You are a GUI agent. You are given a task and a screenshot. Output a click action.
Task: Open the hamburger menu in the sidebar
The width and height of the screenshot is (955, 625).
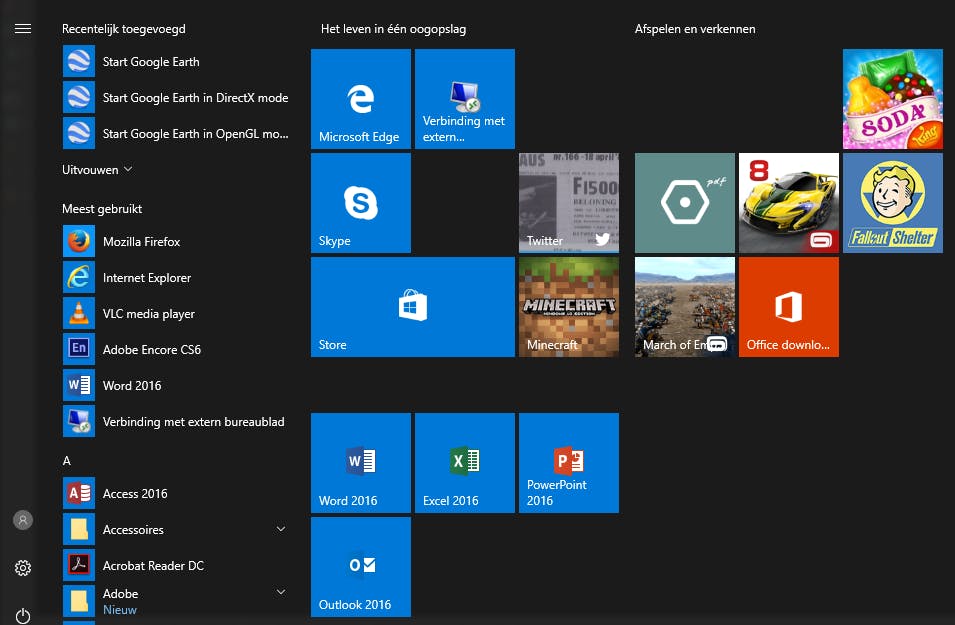click(22, 28)
